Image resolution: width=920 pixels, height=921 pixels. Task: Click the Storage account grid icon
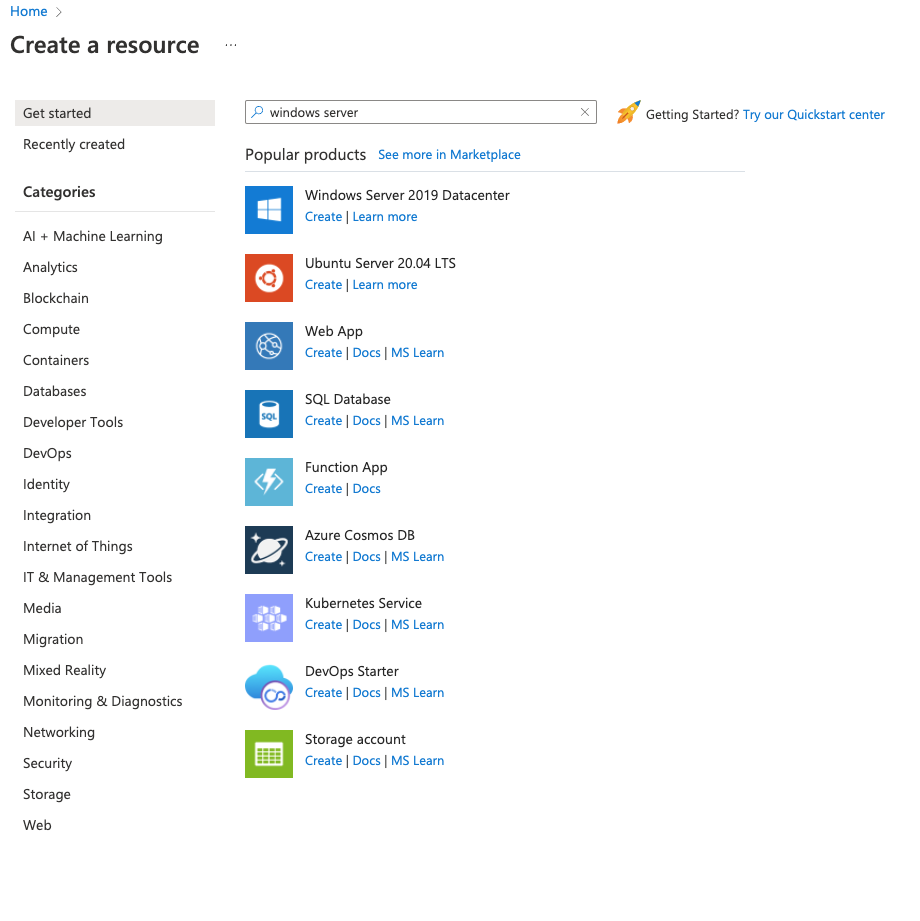pos(269,754)
